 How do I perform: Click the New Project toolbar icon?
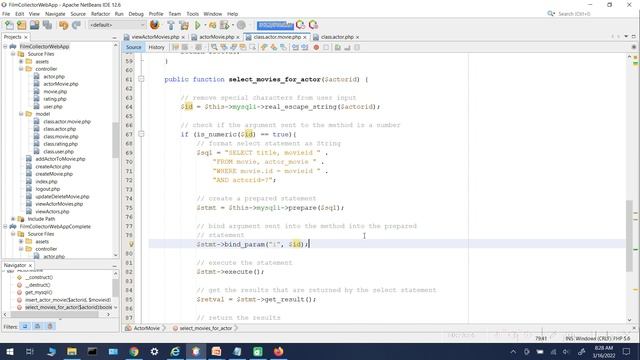(x=22, y=25)
